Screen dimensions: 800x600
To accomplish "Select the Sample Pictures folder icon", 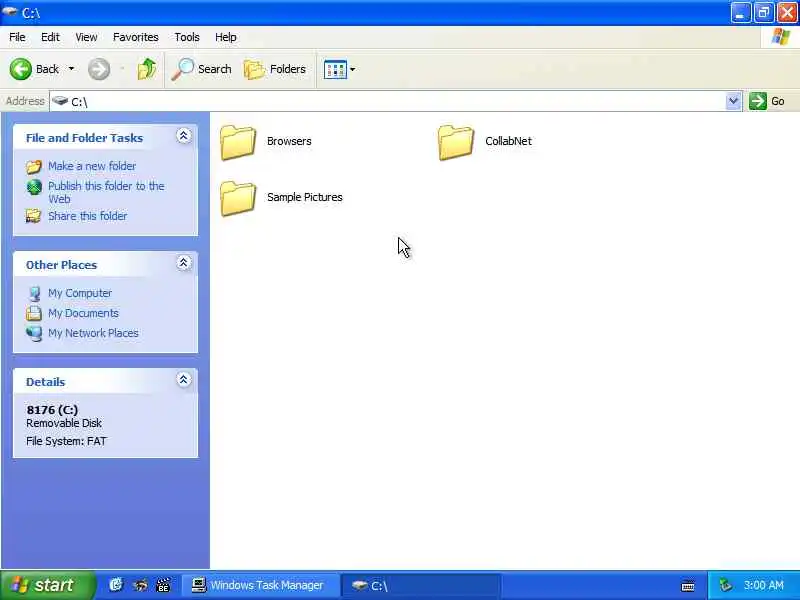I will [x=238, y=198].
